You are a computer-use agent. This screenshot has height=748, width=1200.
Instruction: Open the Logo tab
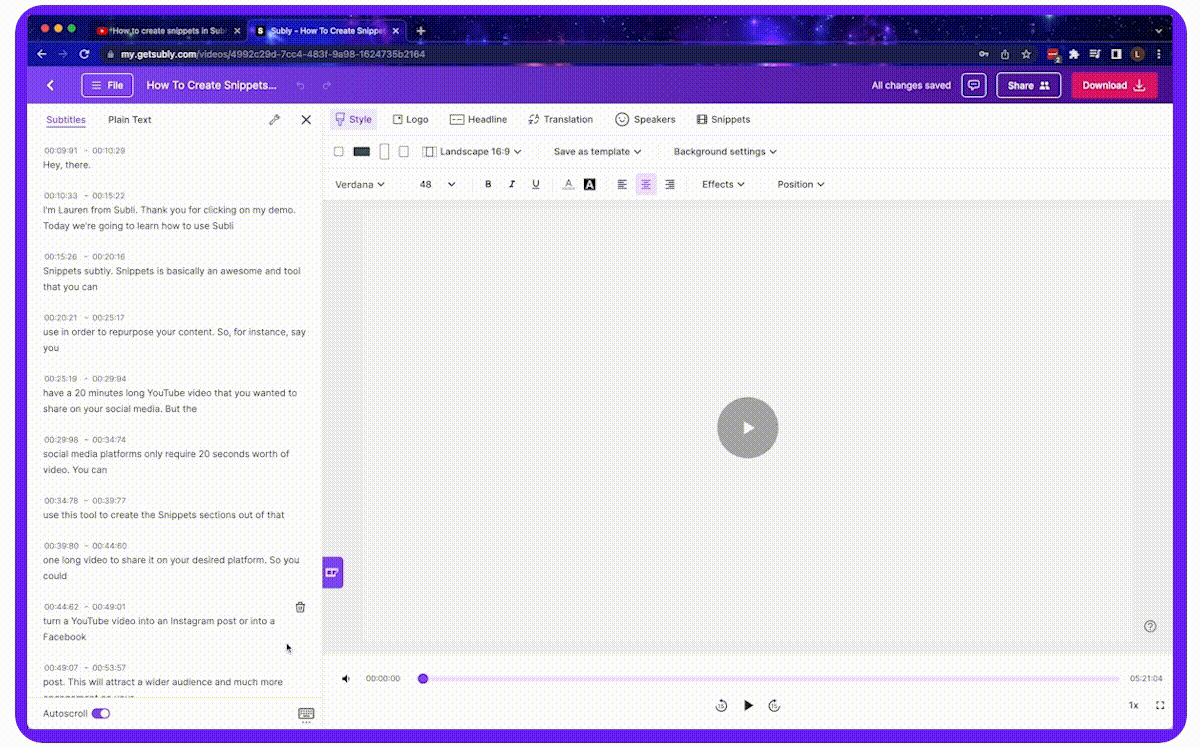click(x=410, y=119)
